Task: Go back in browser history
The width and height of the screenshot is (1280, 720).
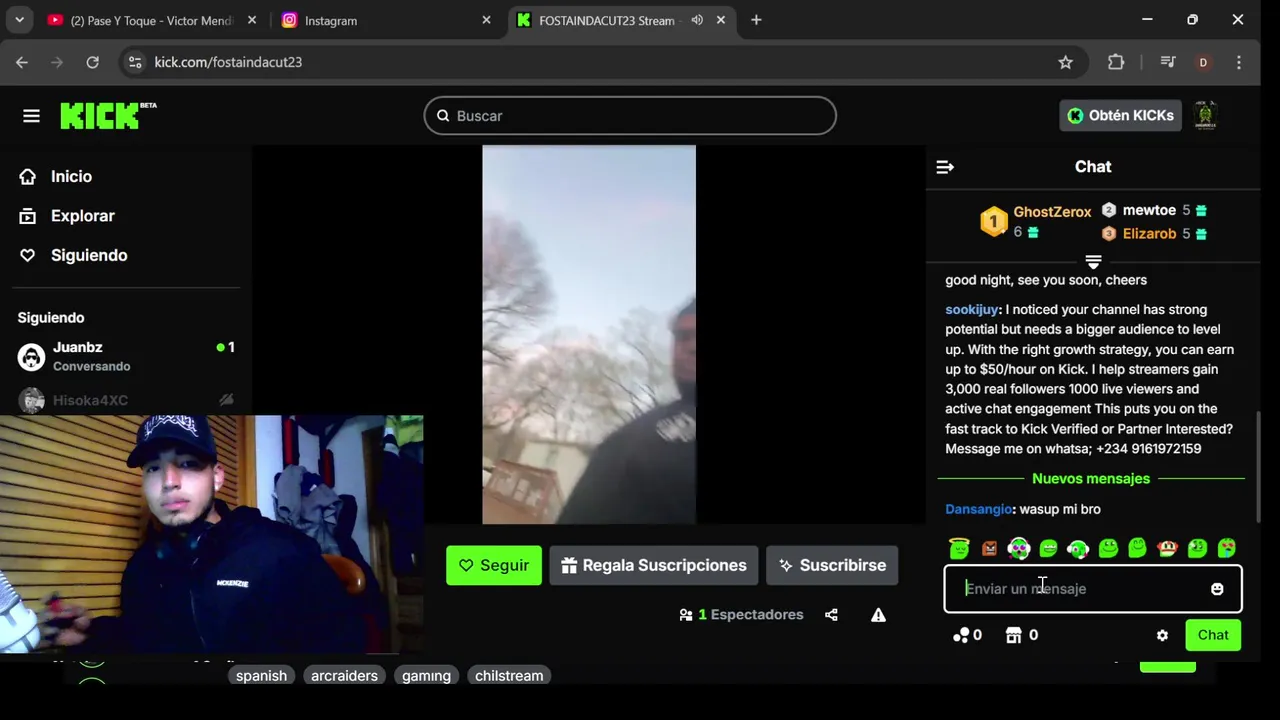Action: [22, 62]
